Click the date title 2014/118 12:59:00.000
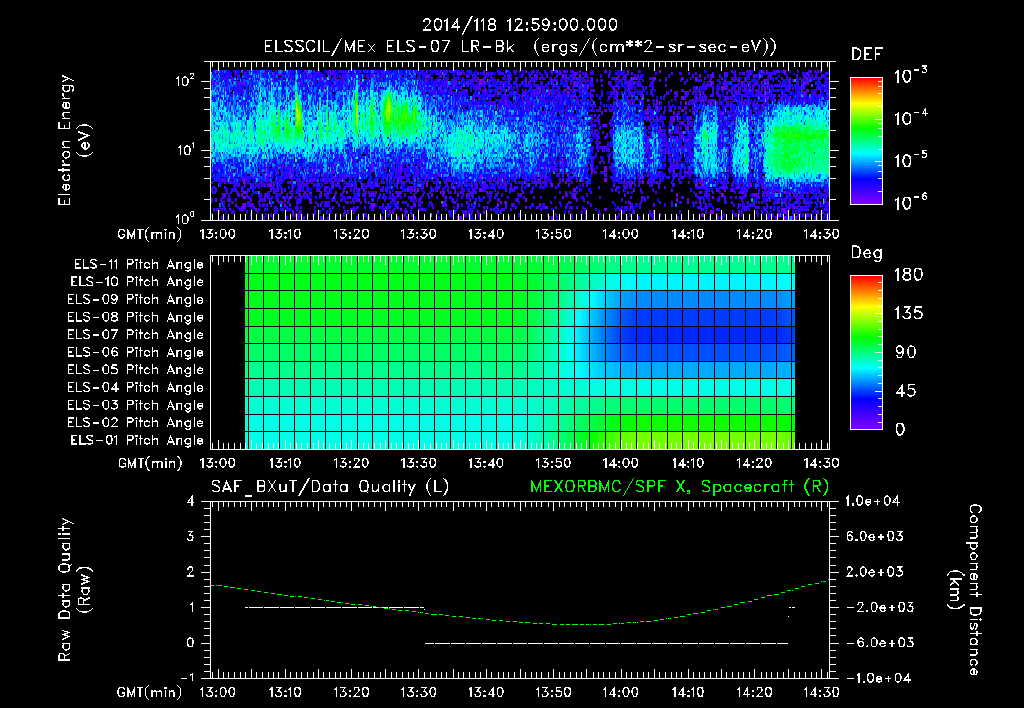This screenshot has height=708, width=1024. coord(519,25)
